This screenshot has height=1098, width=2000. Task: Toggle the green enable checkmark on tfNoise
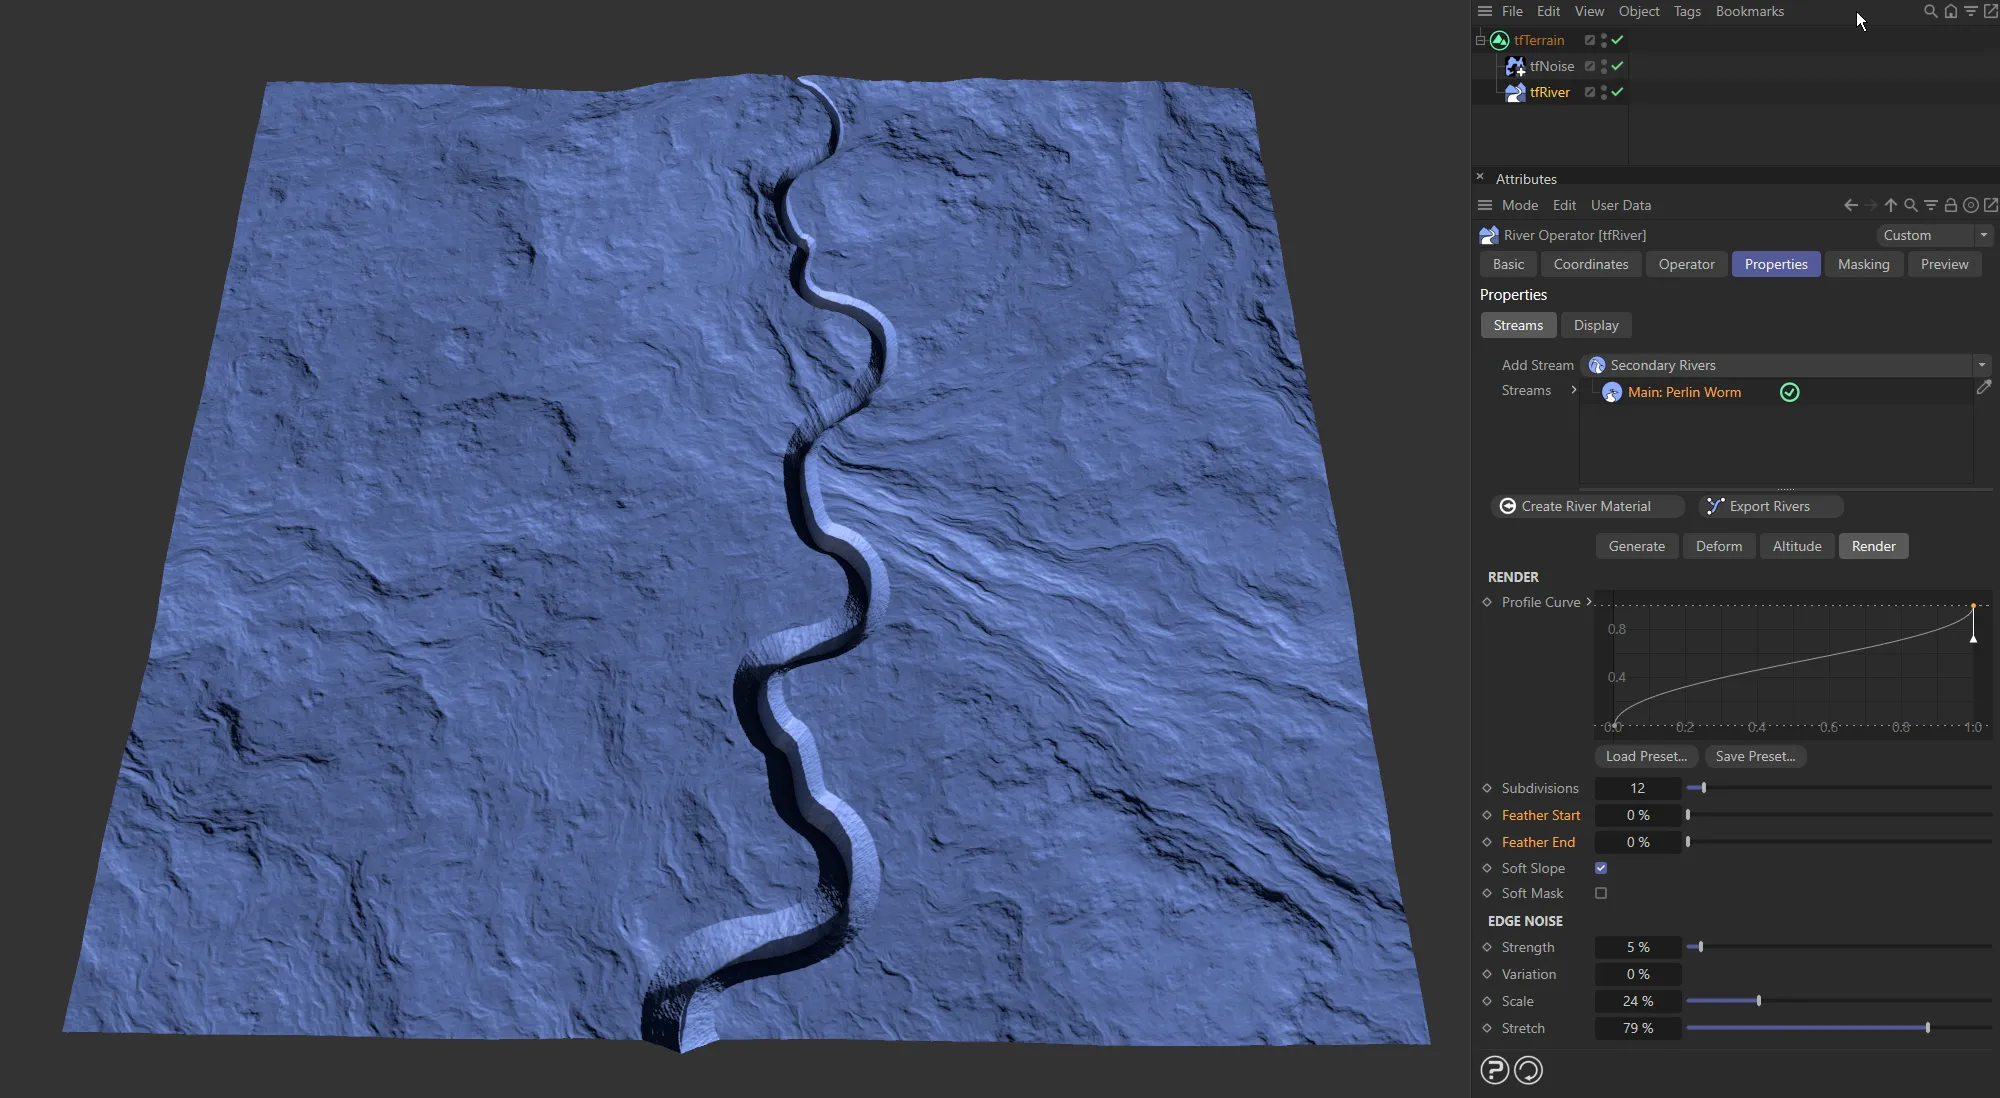tap(1618, 66)
